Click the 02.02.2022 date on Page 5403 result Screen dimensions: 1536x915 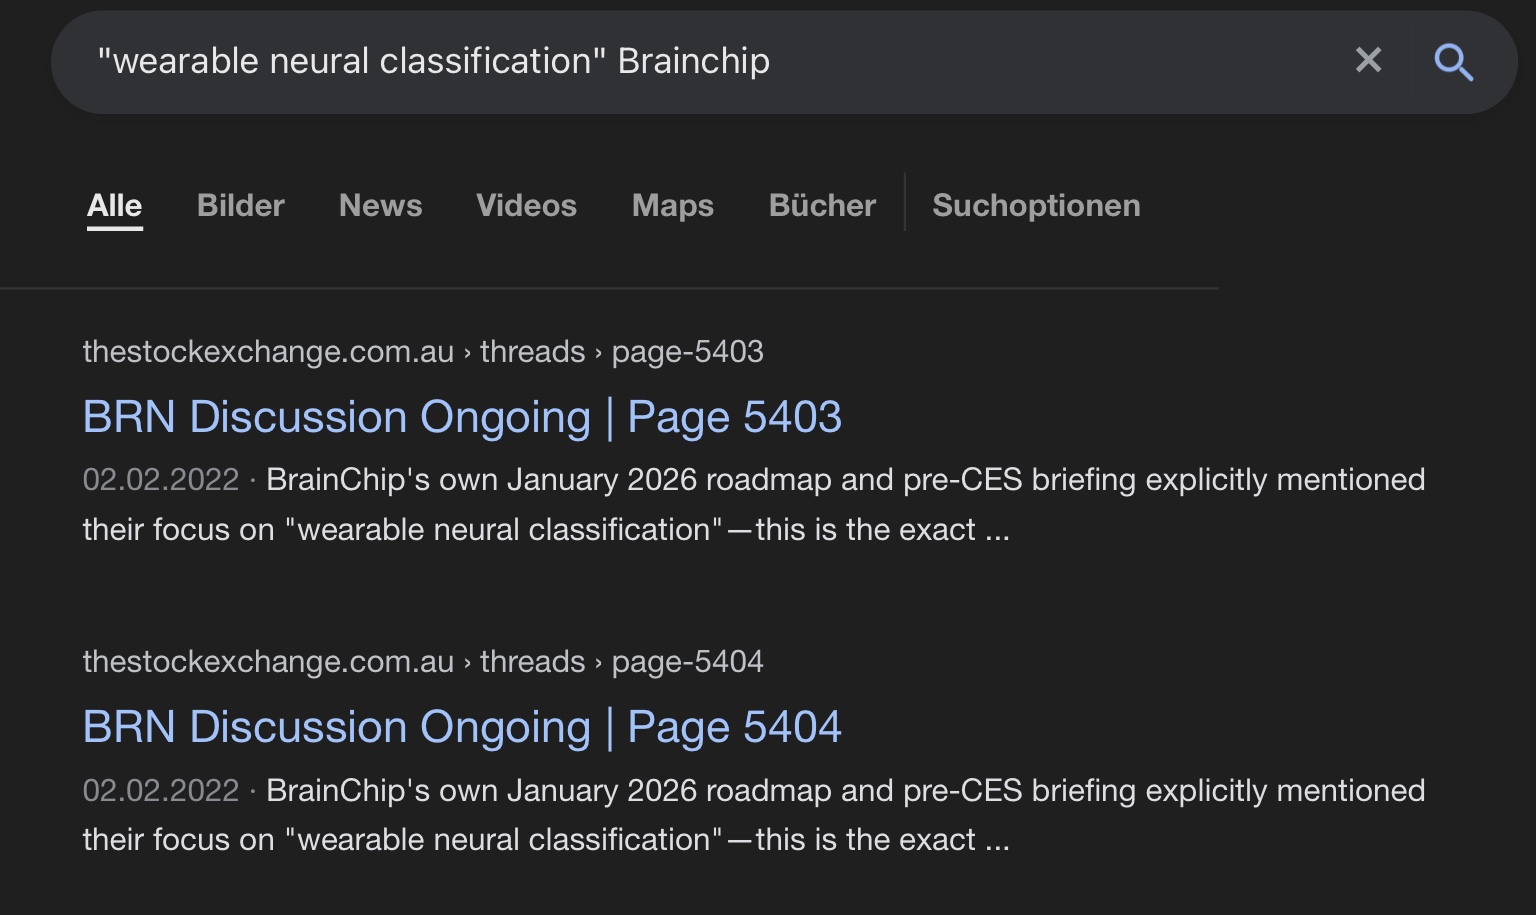(160, 480)
